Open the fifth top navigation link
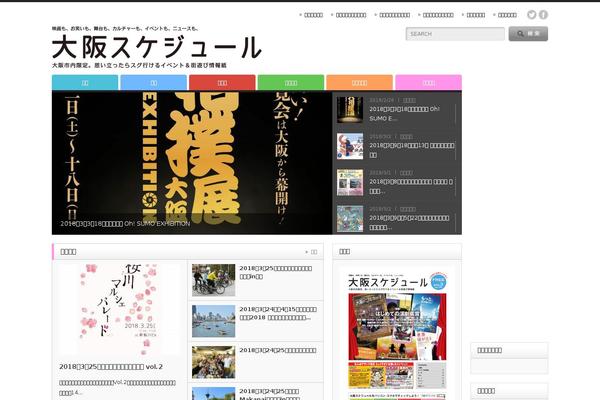 tap(474, 15)
